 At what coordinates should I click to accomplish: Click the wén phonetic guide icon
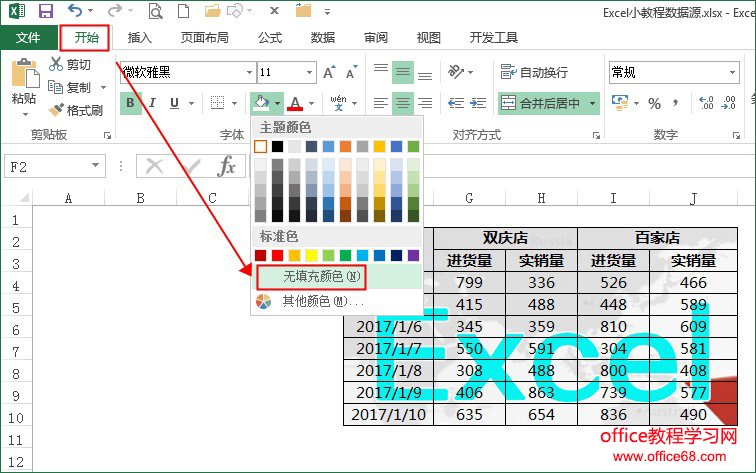pyautogui.click(x=338, y=103)
